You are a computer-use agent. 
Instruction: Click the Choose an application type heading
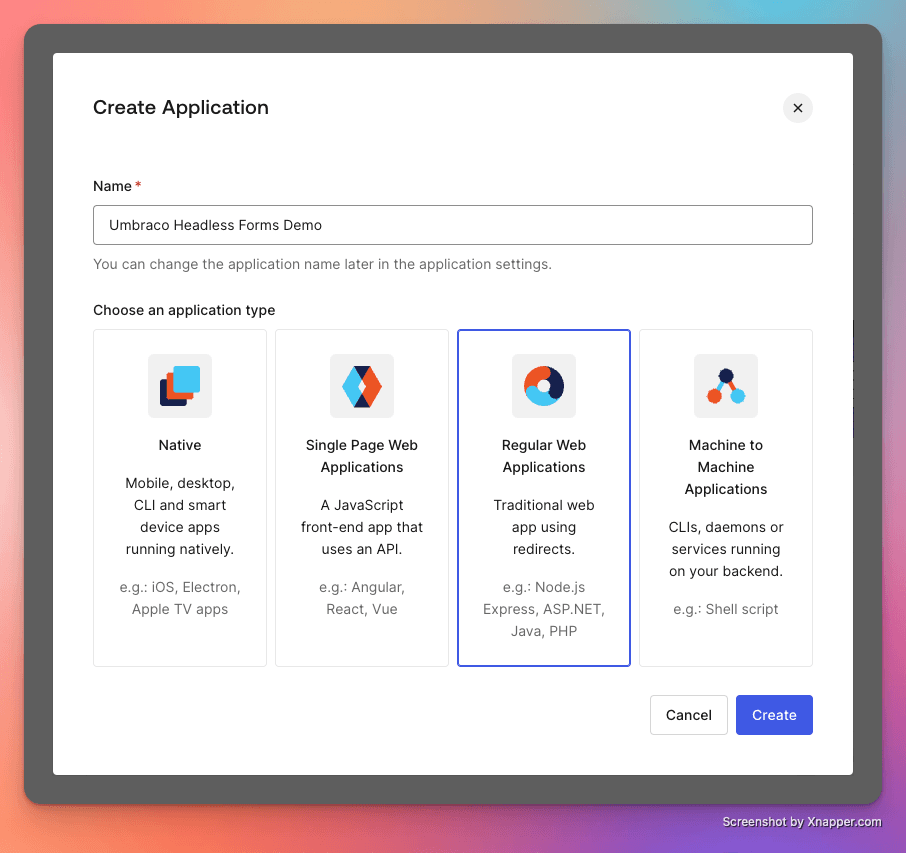[x=184, y=310]
